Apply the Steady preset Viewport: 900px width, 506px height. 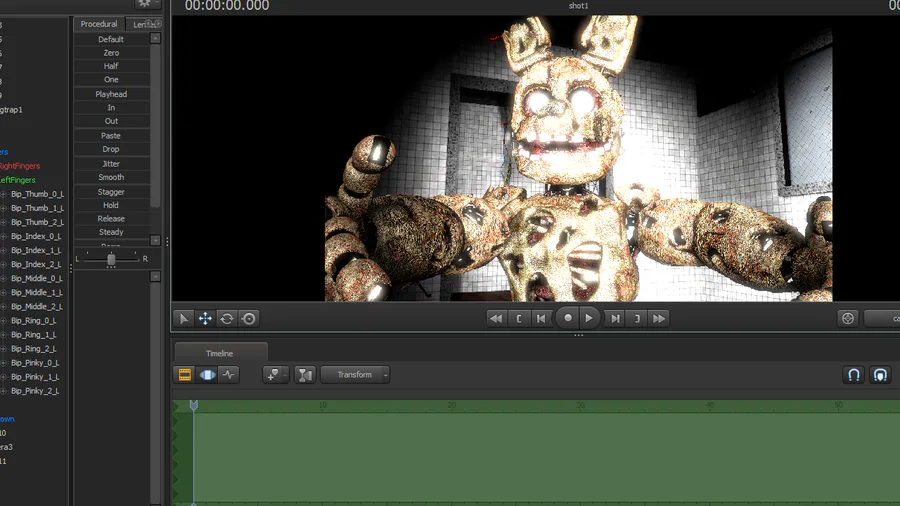(x=111, y=232)
